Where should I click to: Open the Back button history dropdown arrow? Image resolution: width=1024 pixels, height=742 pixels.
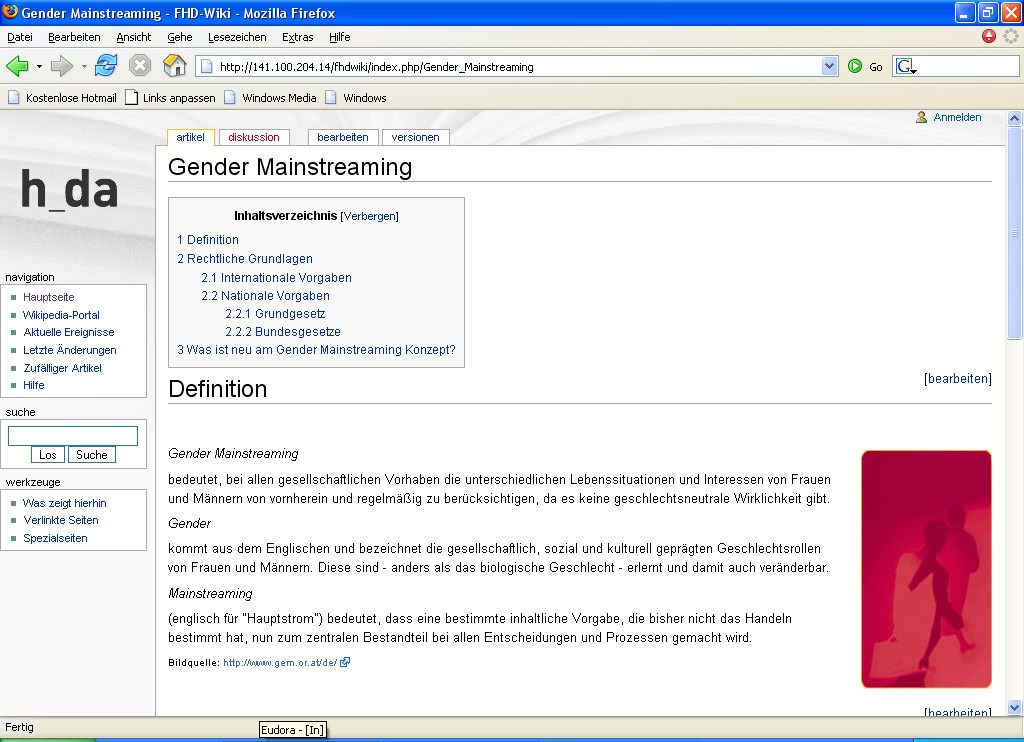pos(39,67)
